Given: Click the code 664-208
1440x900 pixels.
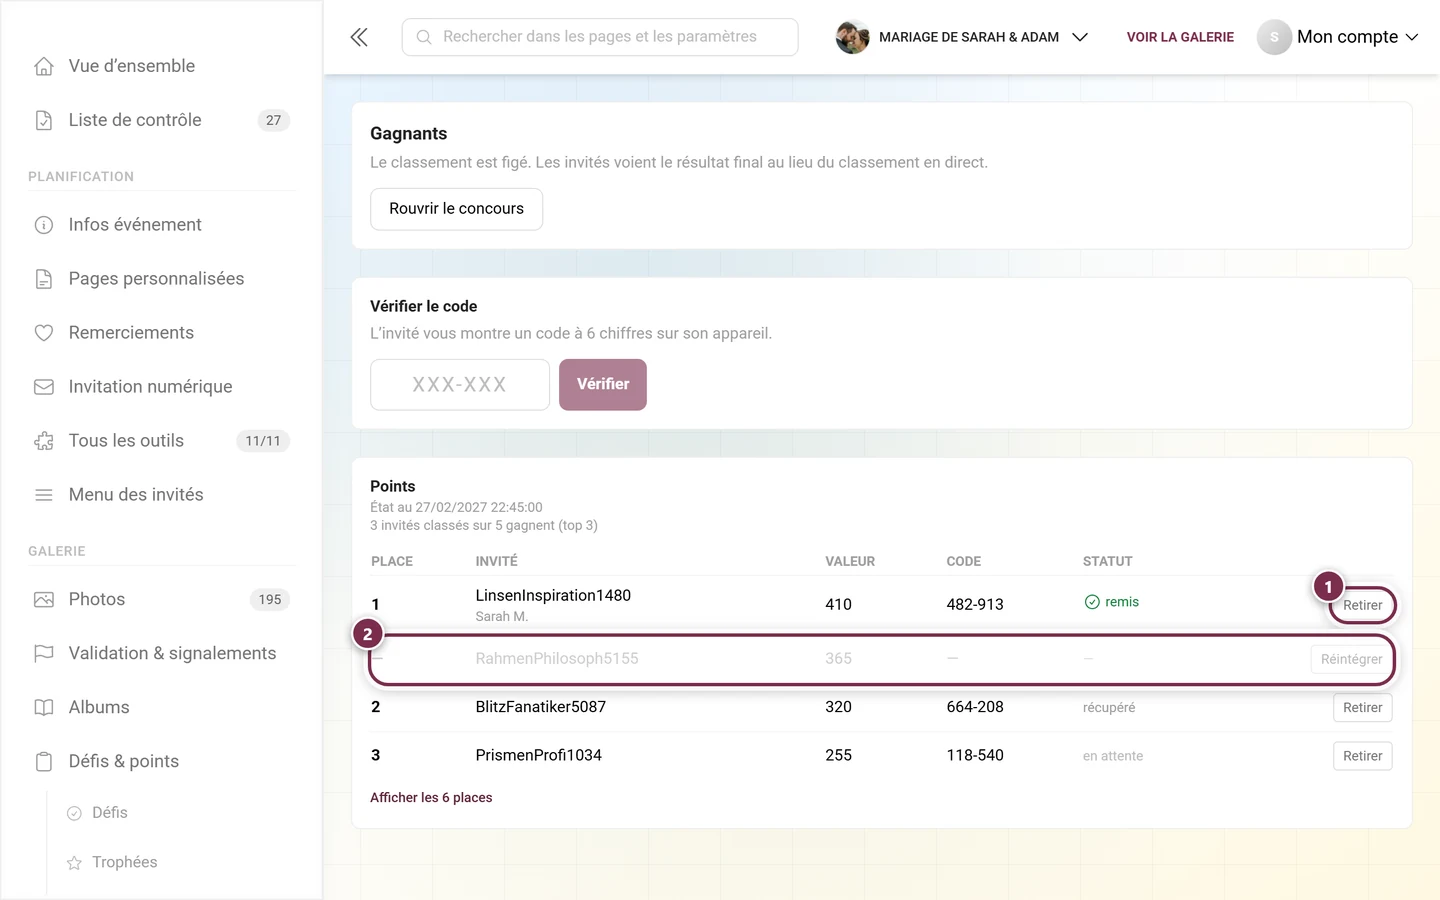Looking at the screenshot, I should pos(975,707).
